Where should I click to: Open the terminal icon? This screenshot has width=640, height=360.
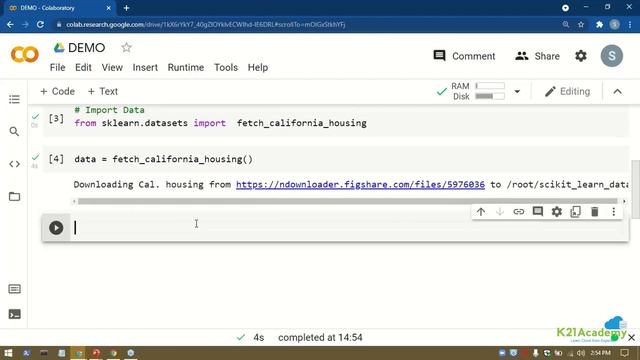(x=14, y=314)
